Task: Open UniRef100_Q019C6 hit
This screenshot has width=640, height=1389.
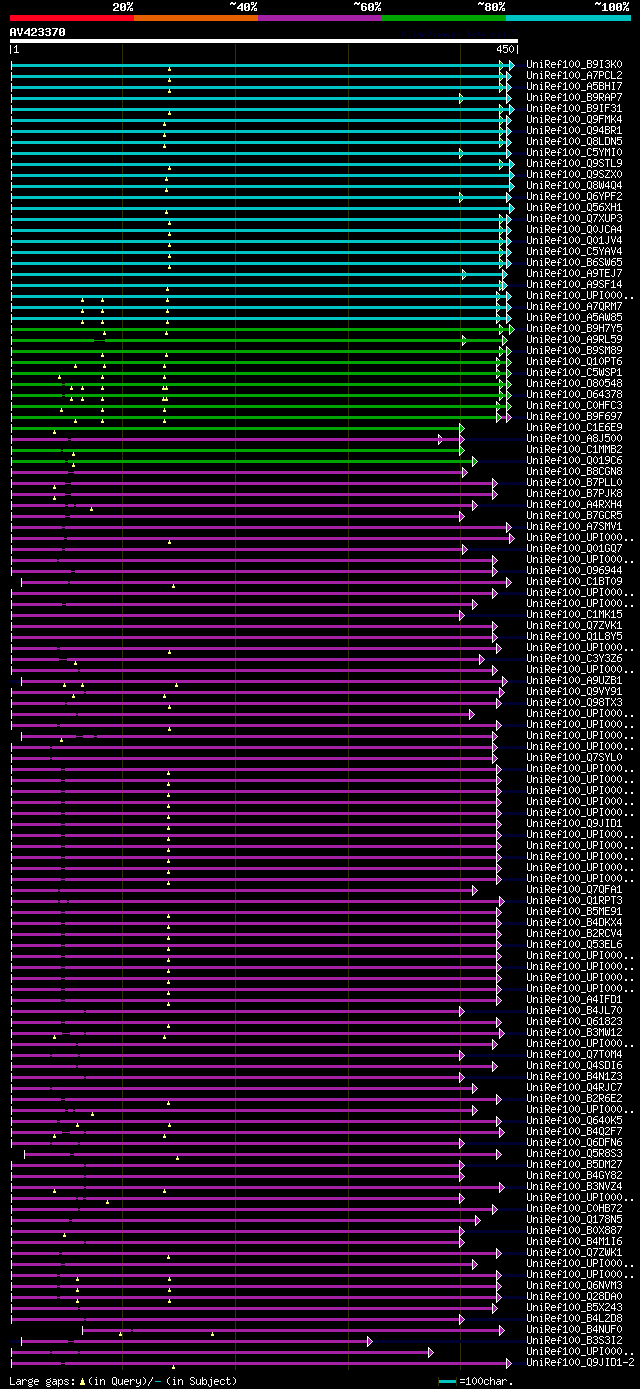Action: (575, 461)
